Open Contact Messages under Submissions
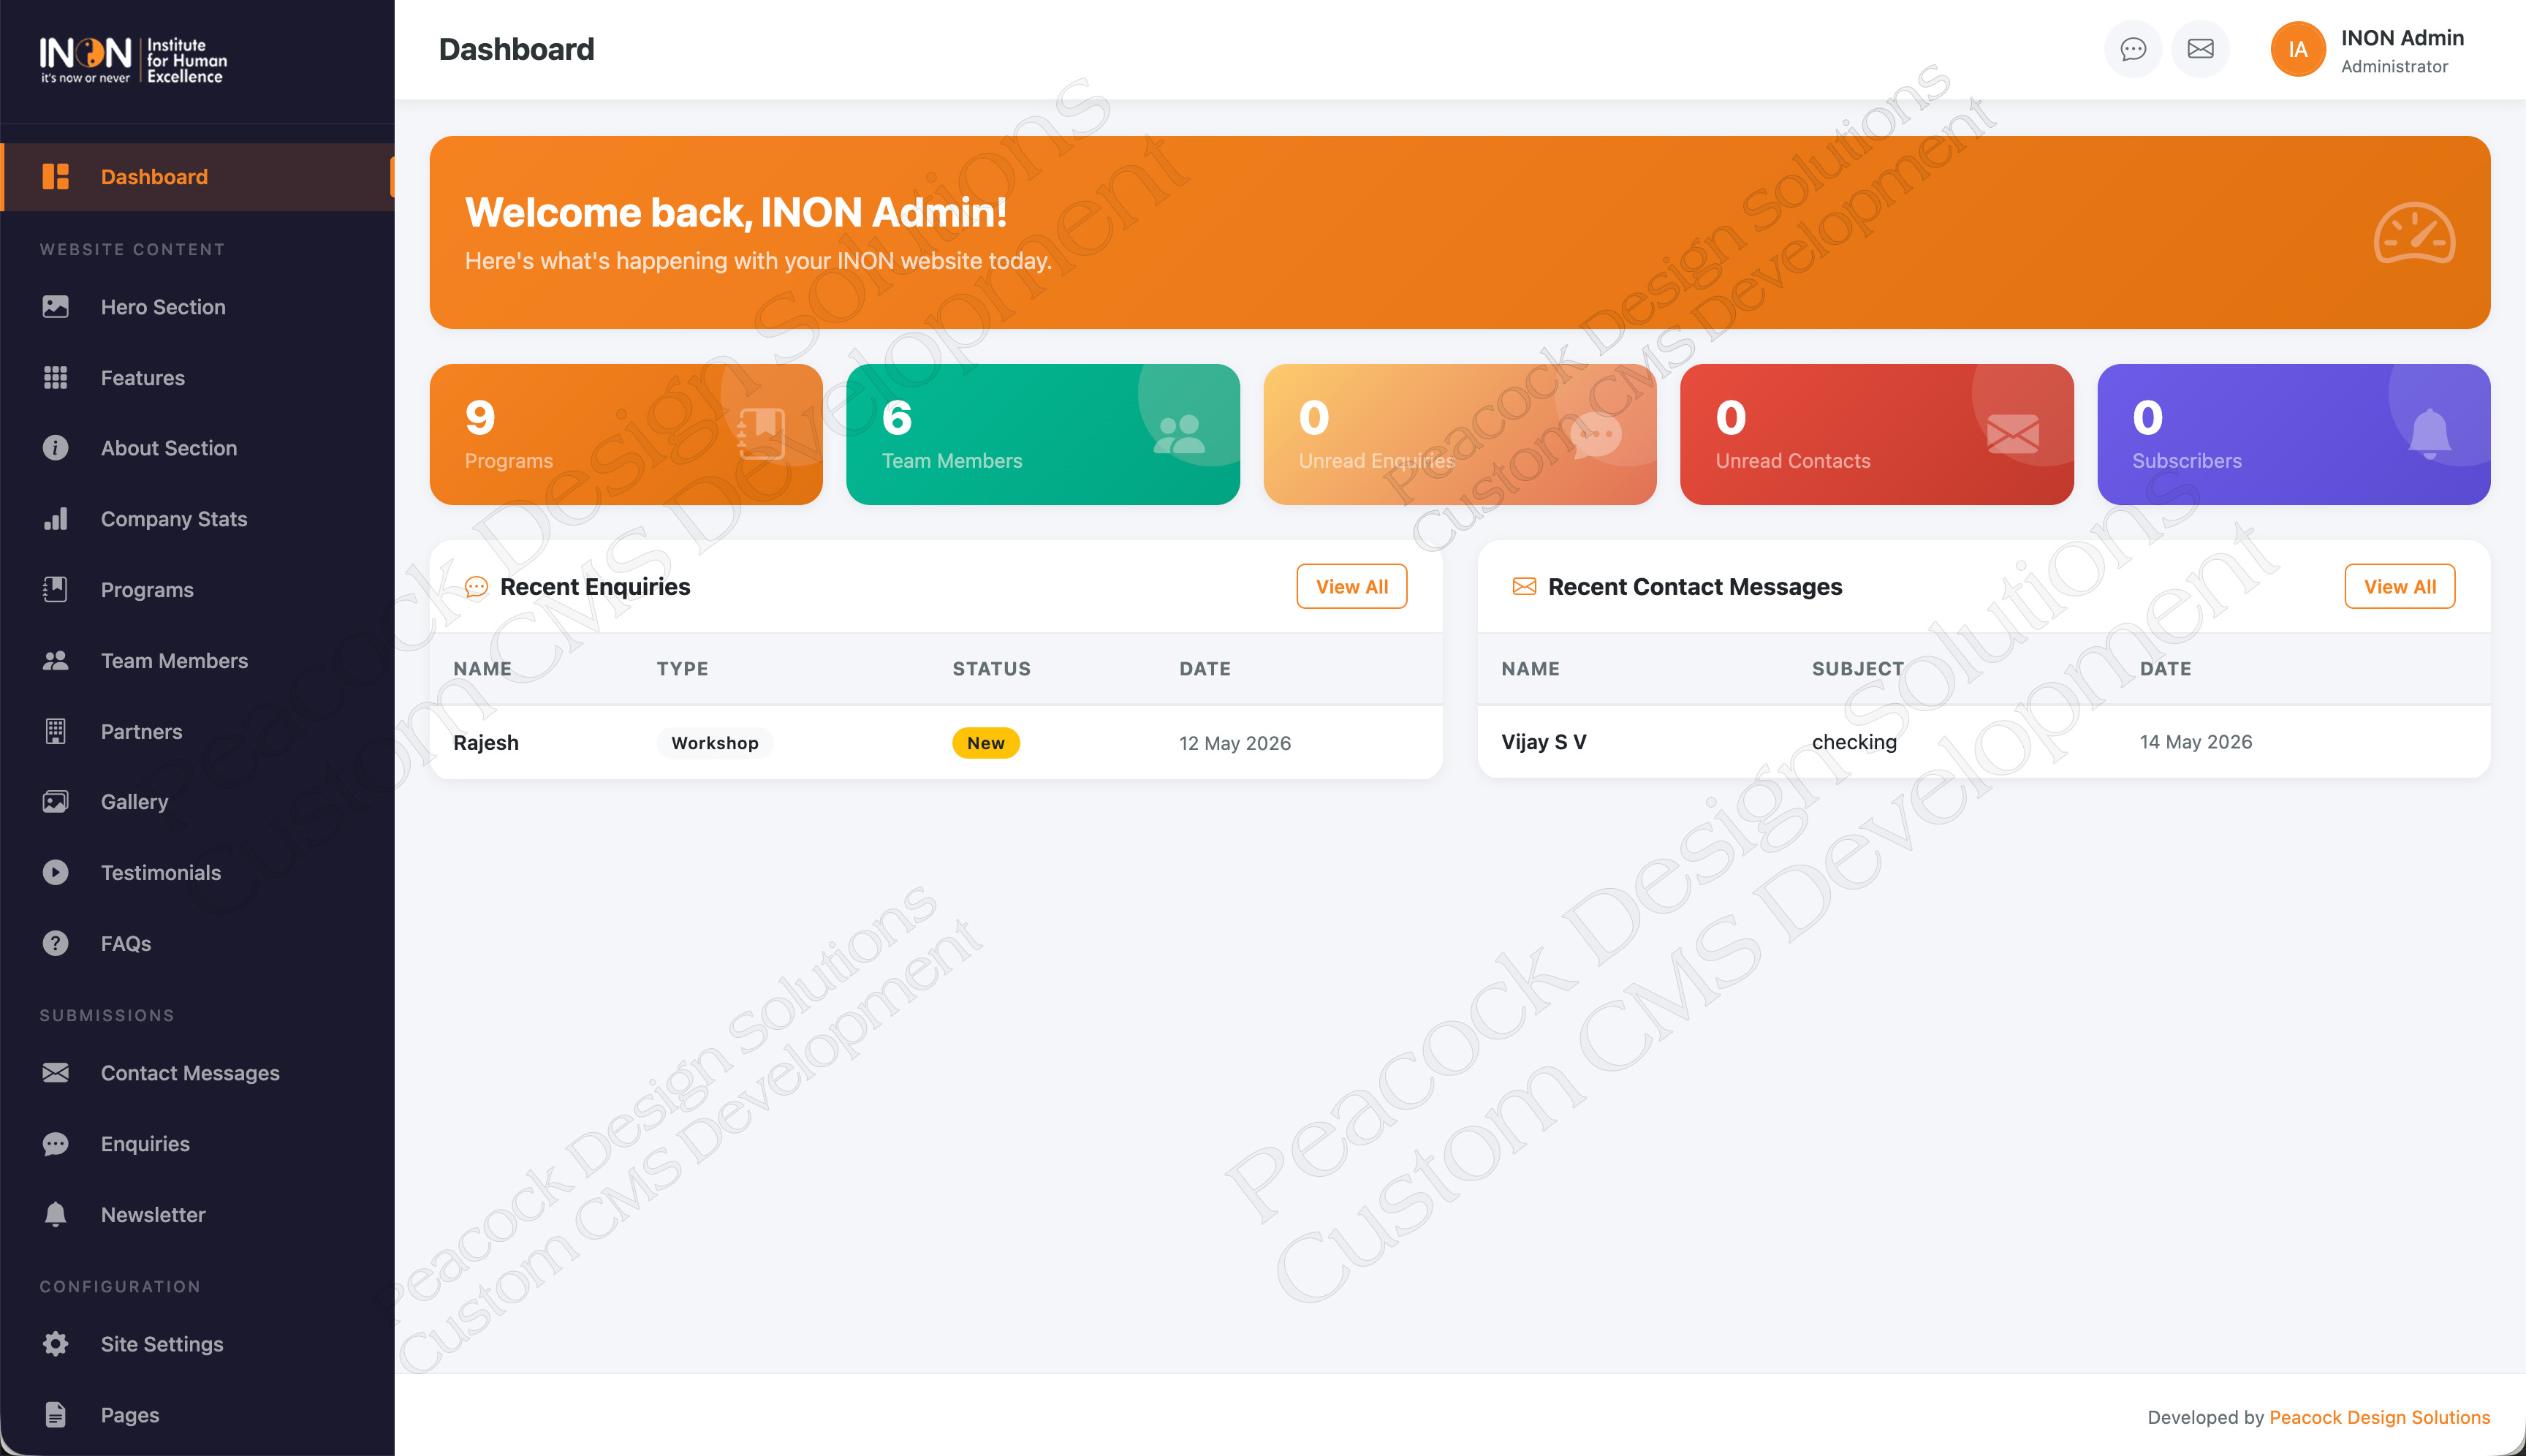Screen dimensions: 2526x1456 point(197,1073)
